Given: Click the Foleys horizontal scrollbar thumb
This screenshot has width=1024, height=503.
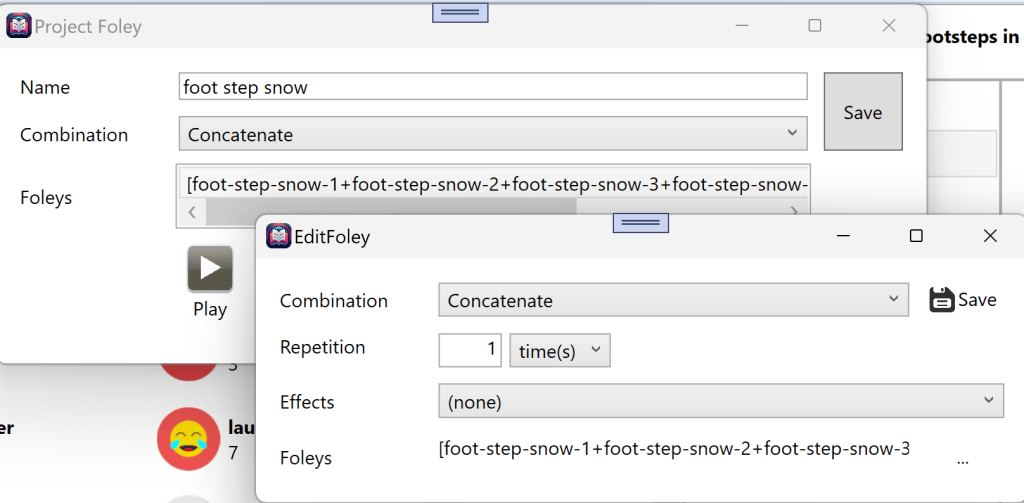Looking at the screenshot, I should 390,210.
